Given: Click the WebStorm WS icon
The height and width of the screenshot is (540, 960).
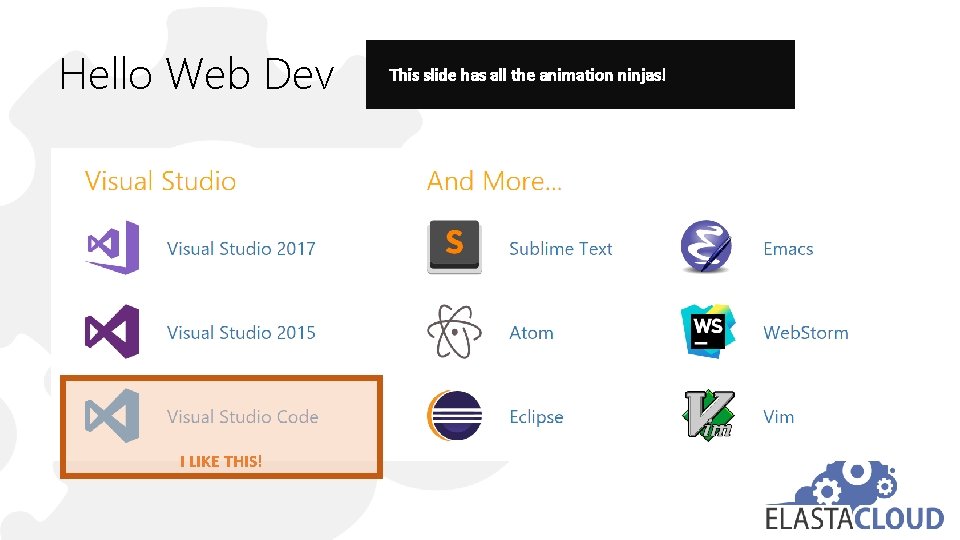Looking at the screenshot, I should click(x=708, y=331).
